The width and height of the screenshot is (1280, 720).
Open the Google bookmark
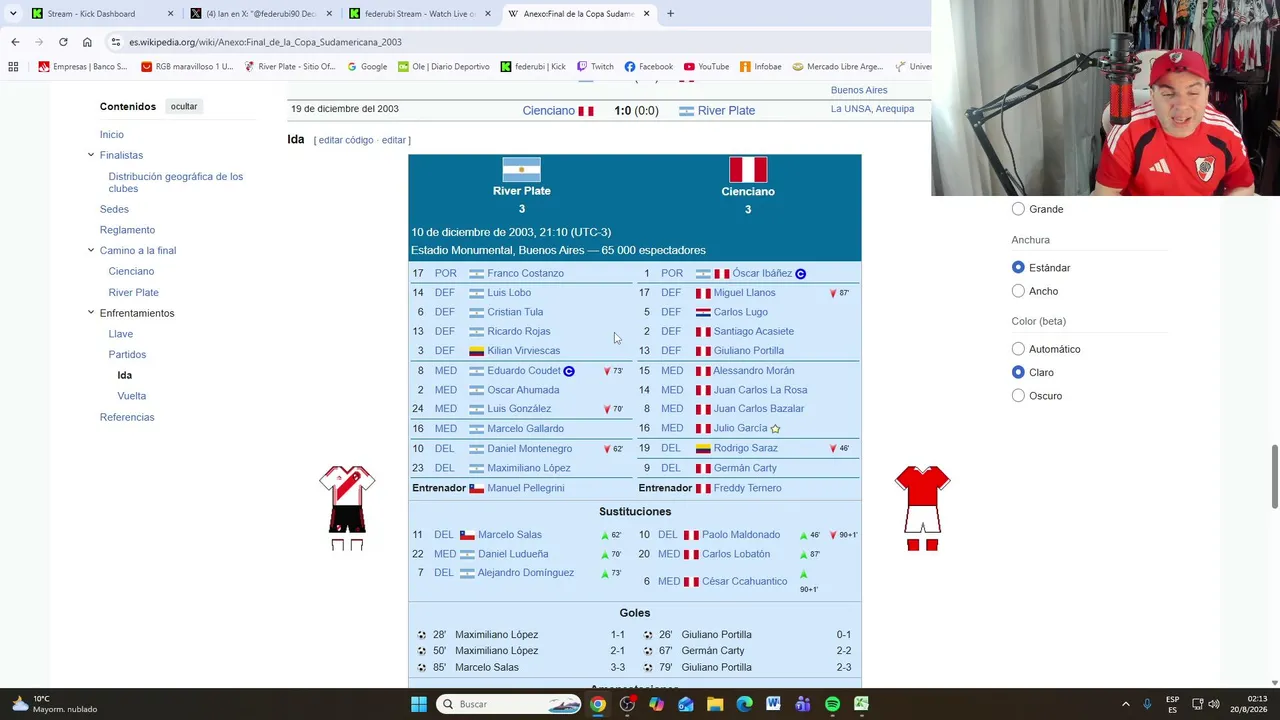367,67
